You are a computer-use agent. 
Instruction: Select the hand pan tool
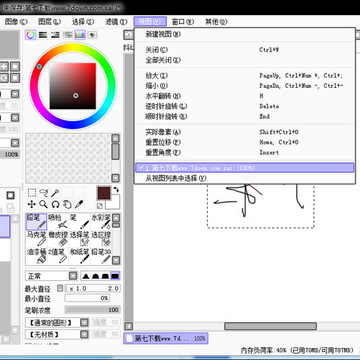click(67, 204)
